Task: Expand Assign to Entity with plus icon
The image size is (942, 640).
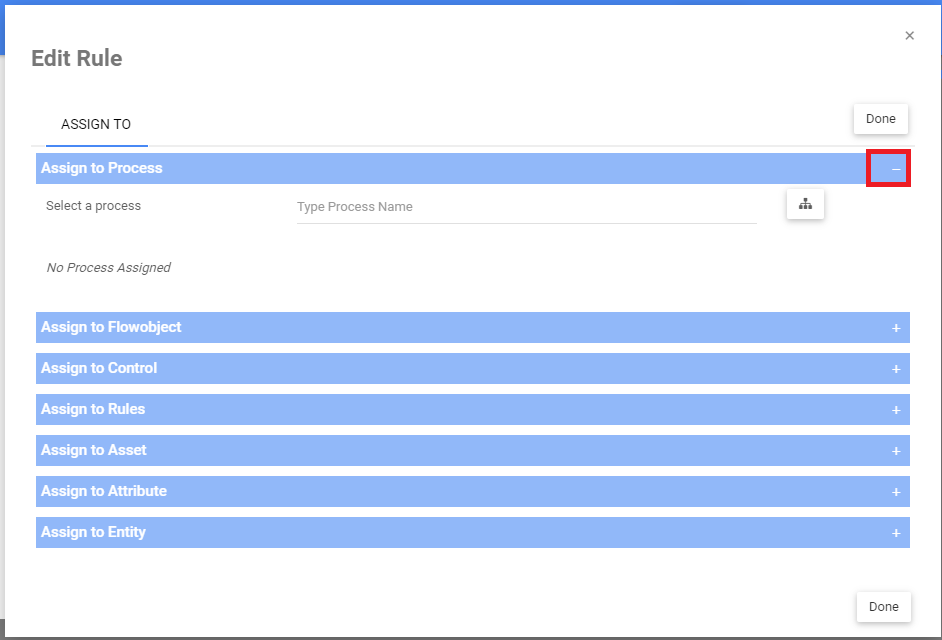Action: tap(895, 533)
